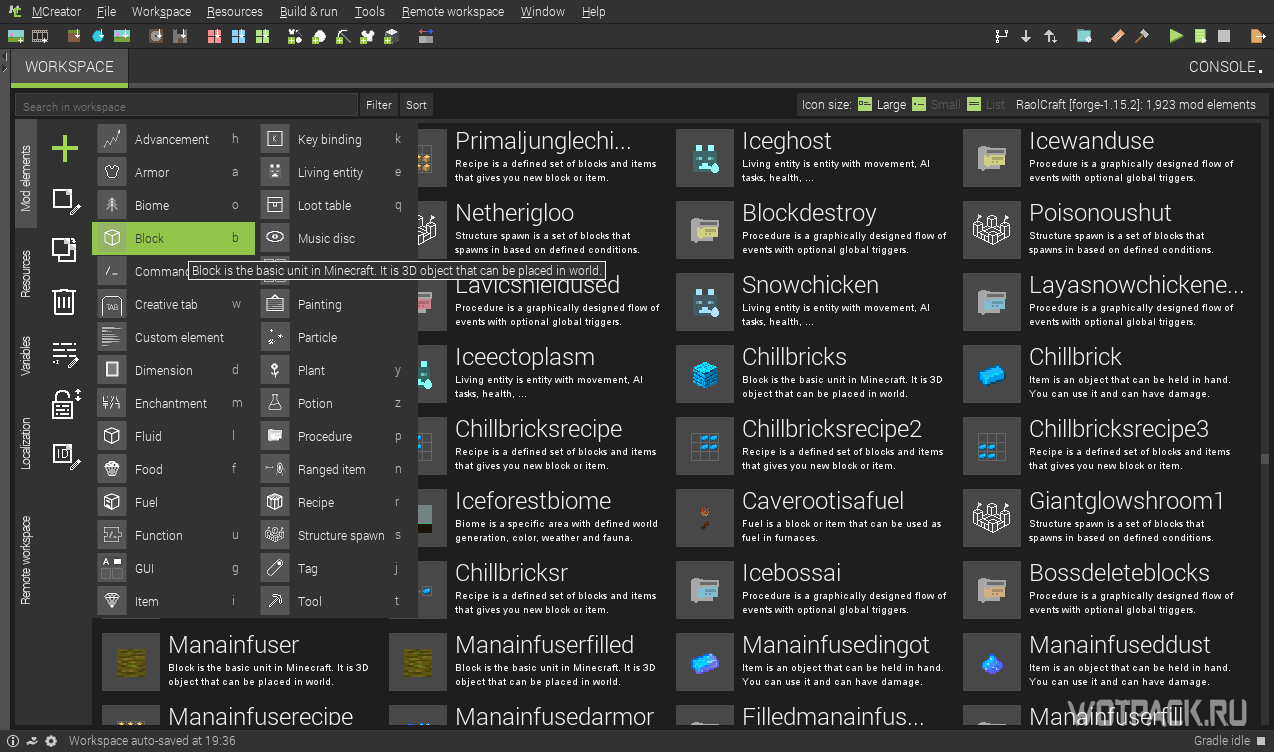Click the Search in workspace field
Screen dimensions: 1274x752
186,106
